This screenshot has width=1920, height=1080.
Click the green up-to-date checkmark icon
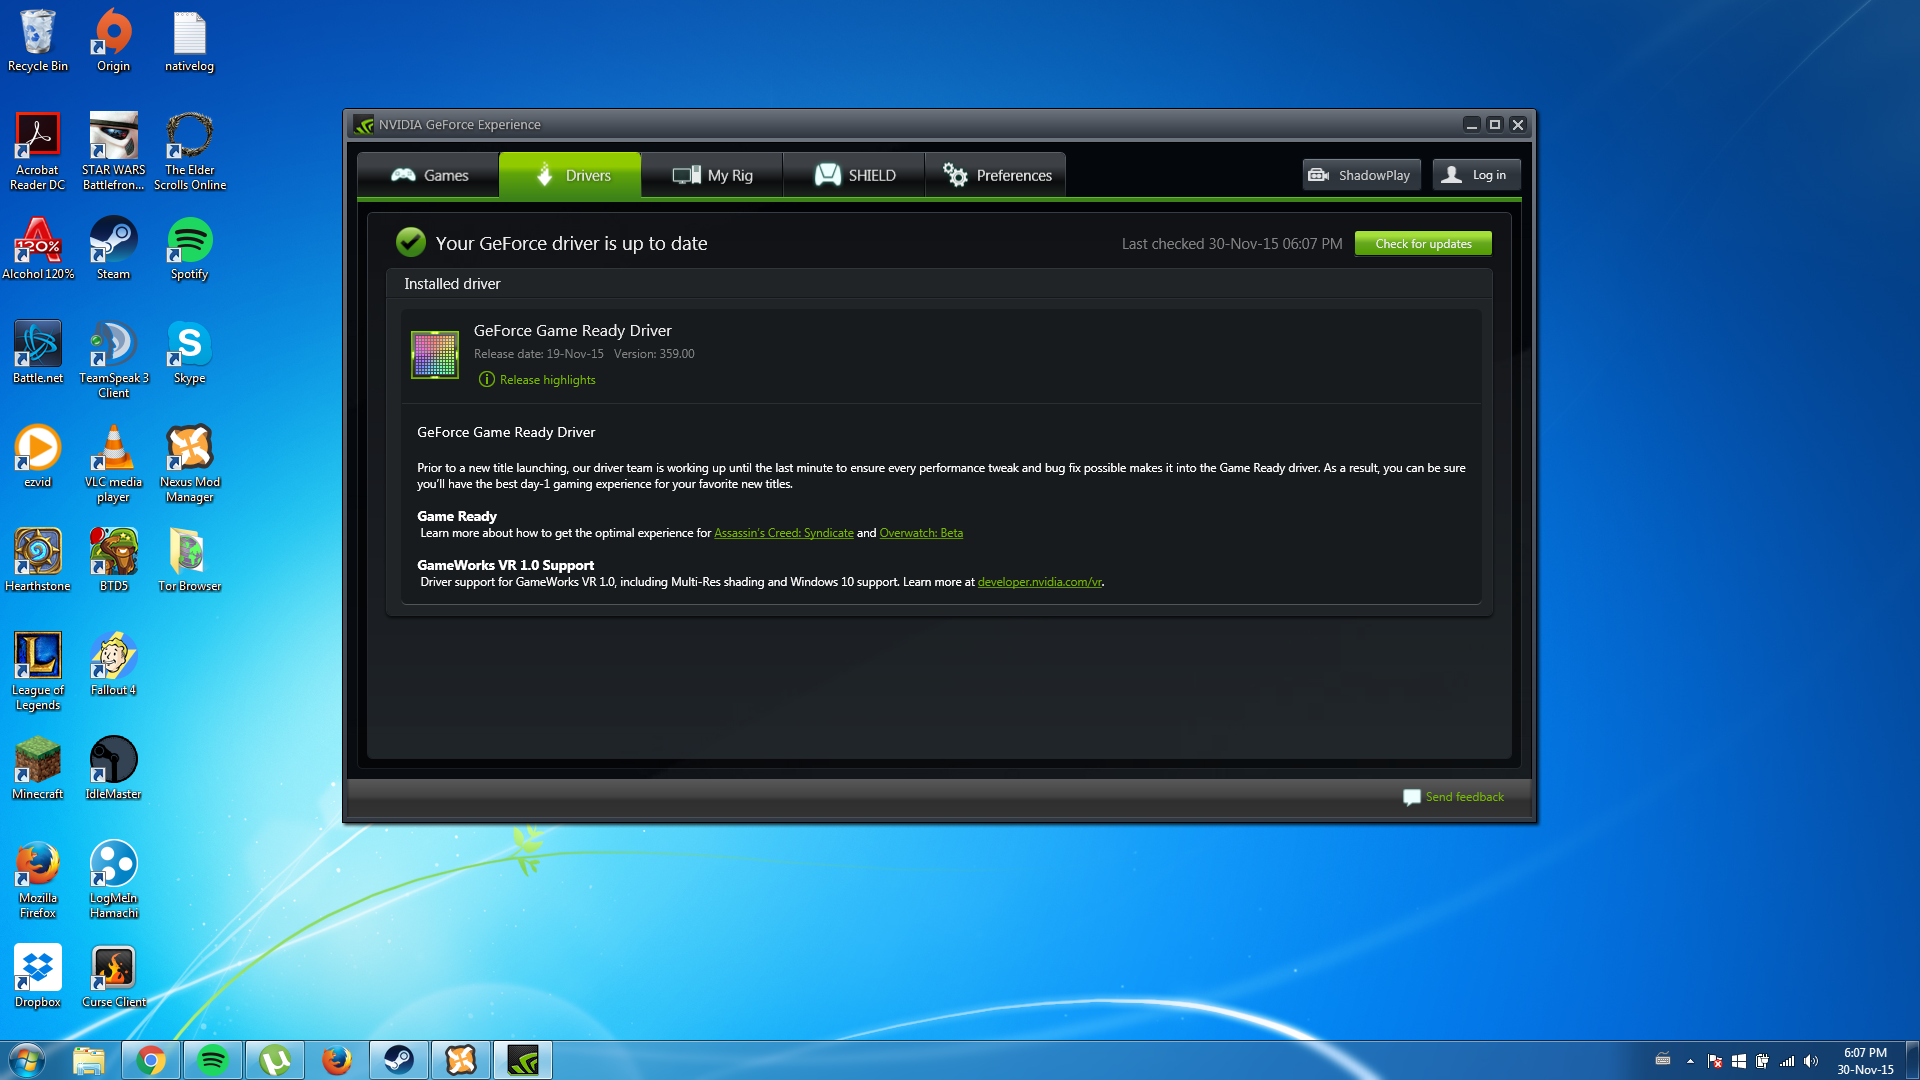[410, 242]
